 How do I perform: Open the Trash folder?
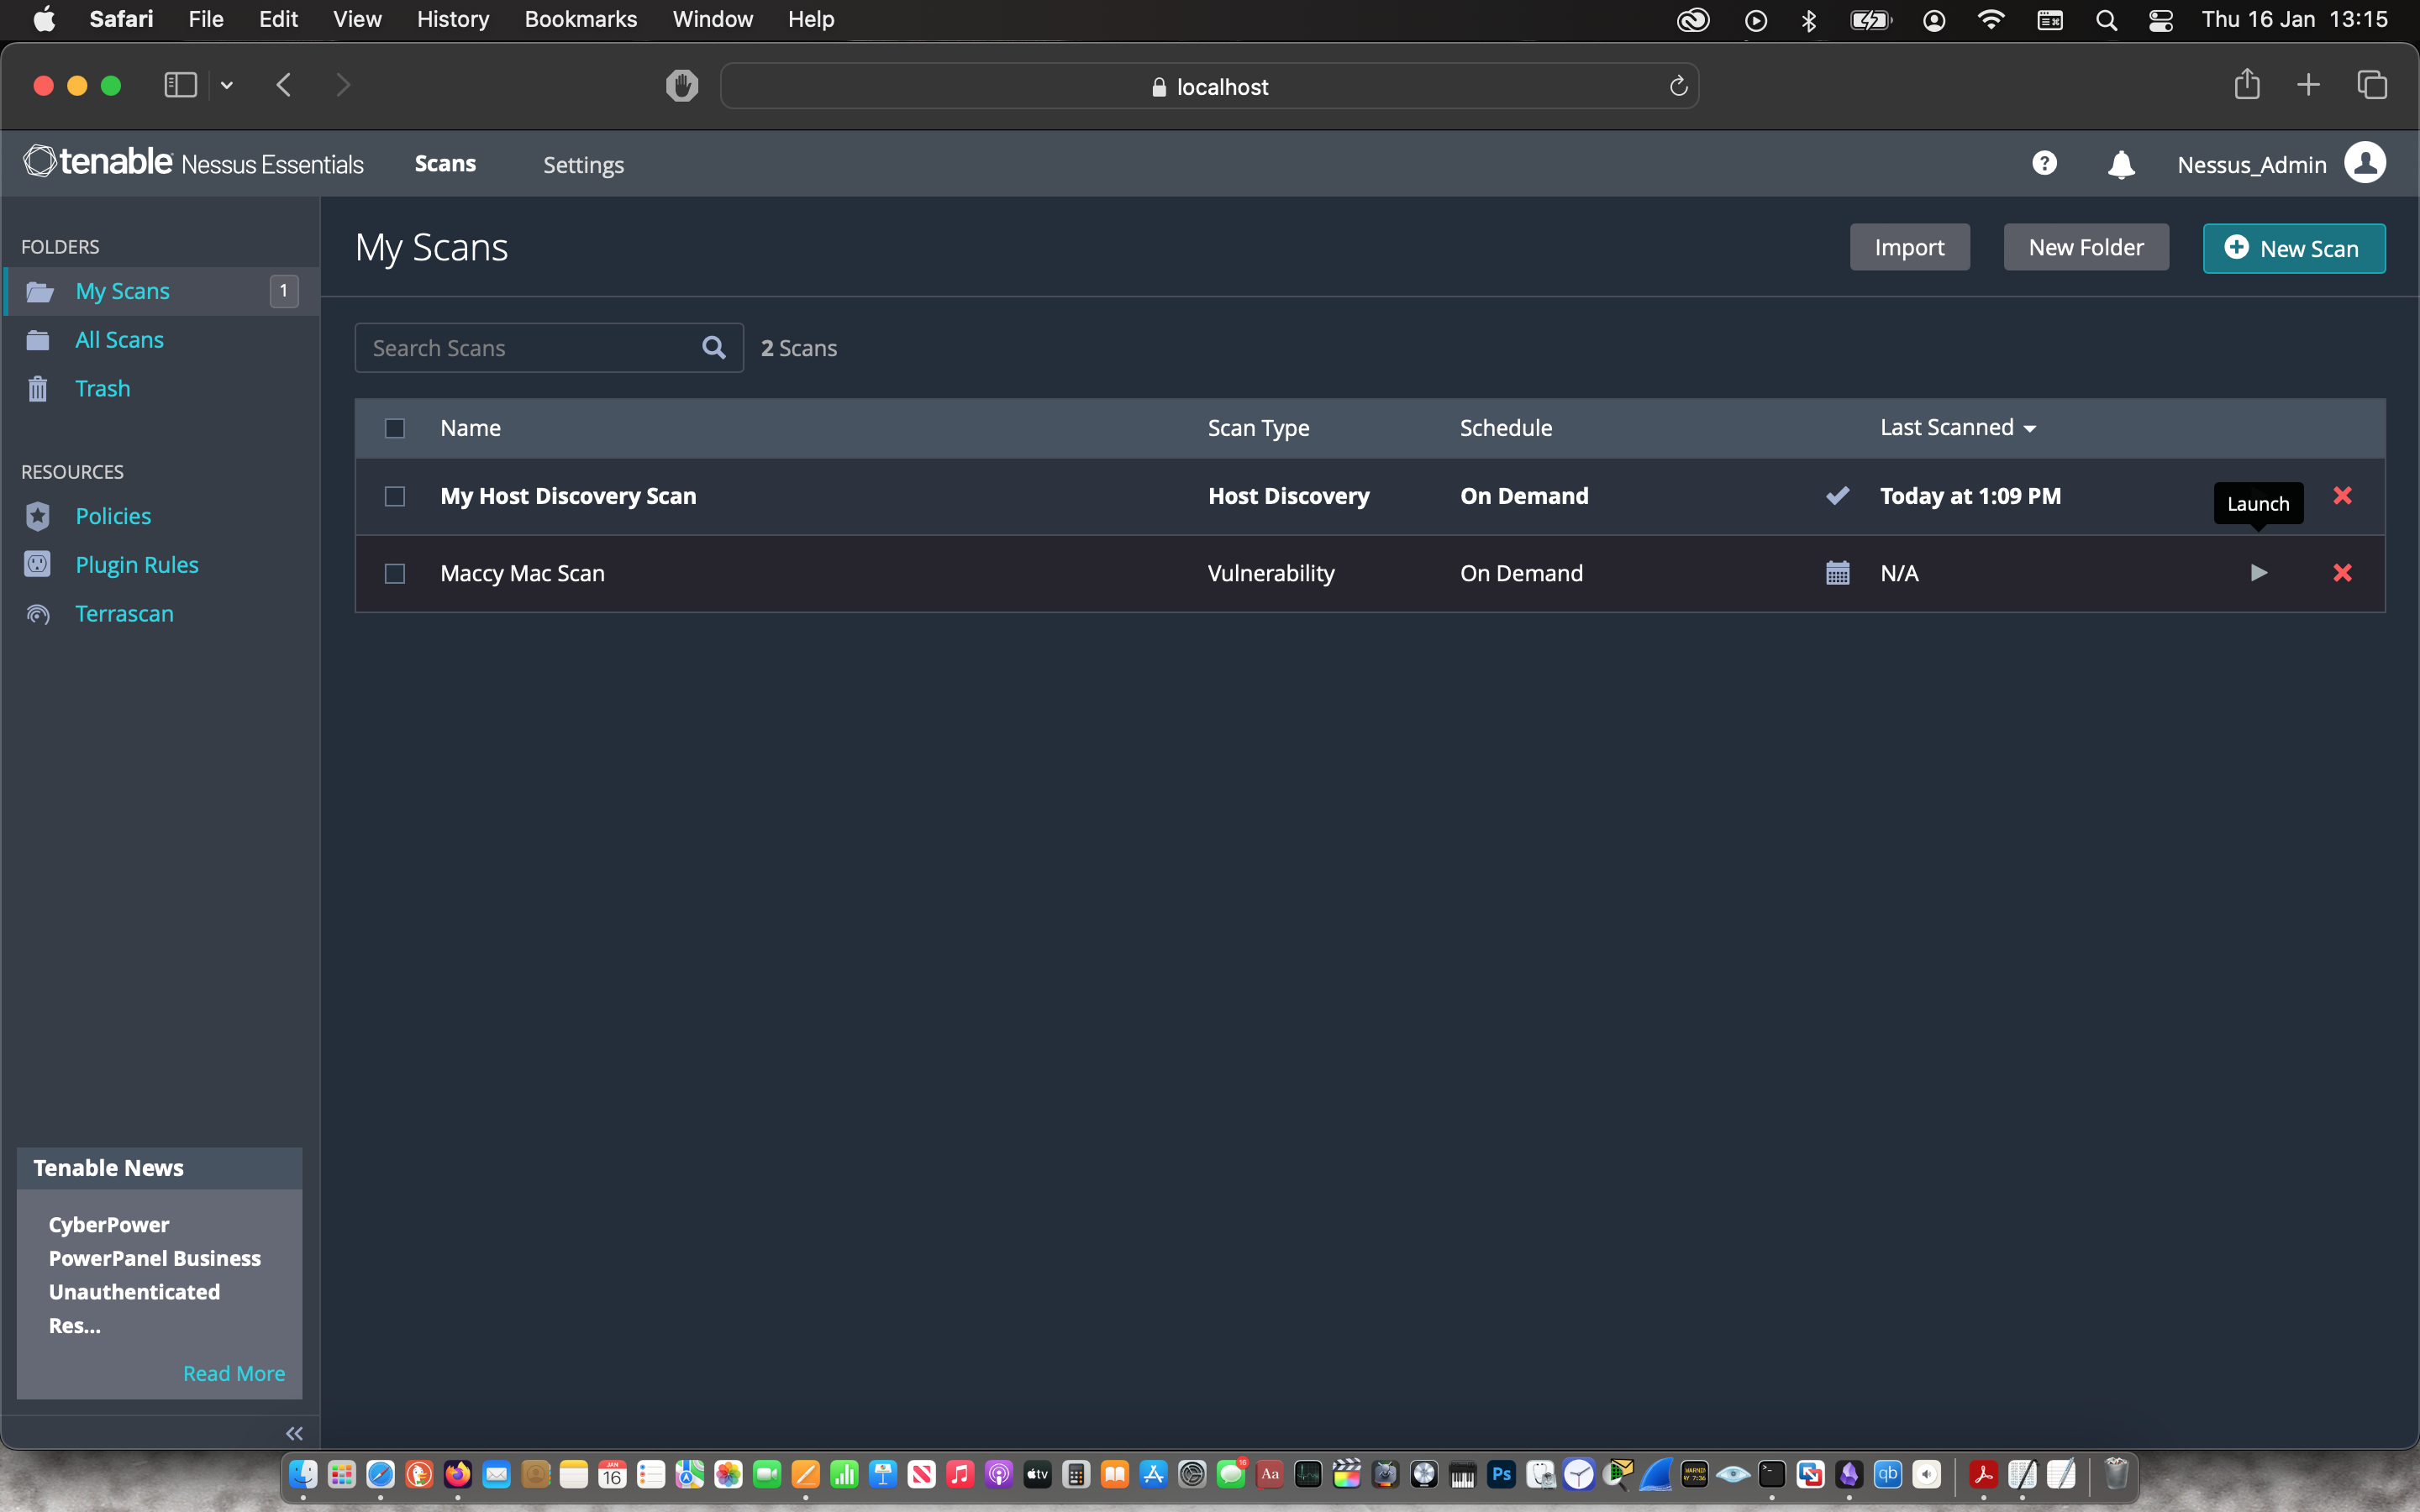tap(102, 388)
